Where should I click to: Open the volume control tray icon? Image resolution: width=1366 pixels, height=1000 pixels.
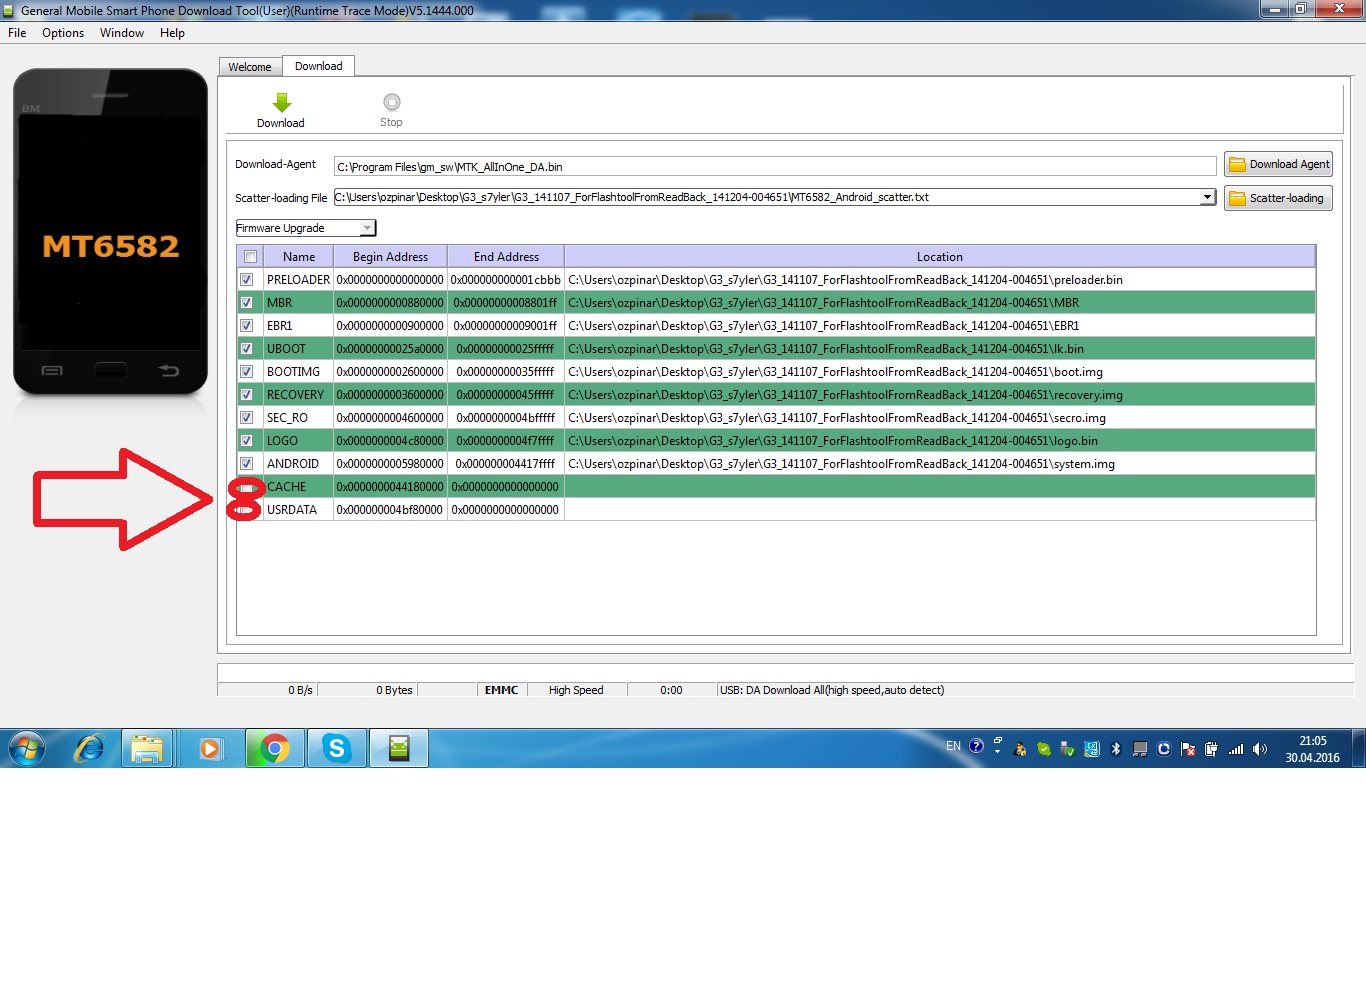coord(1260,748)
